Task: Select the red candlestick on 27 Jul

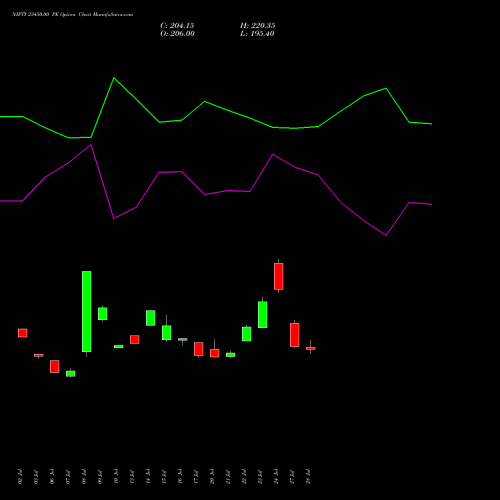Action: (x=295, y=335)
